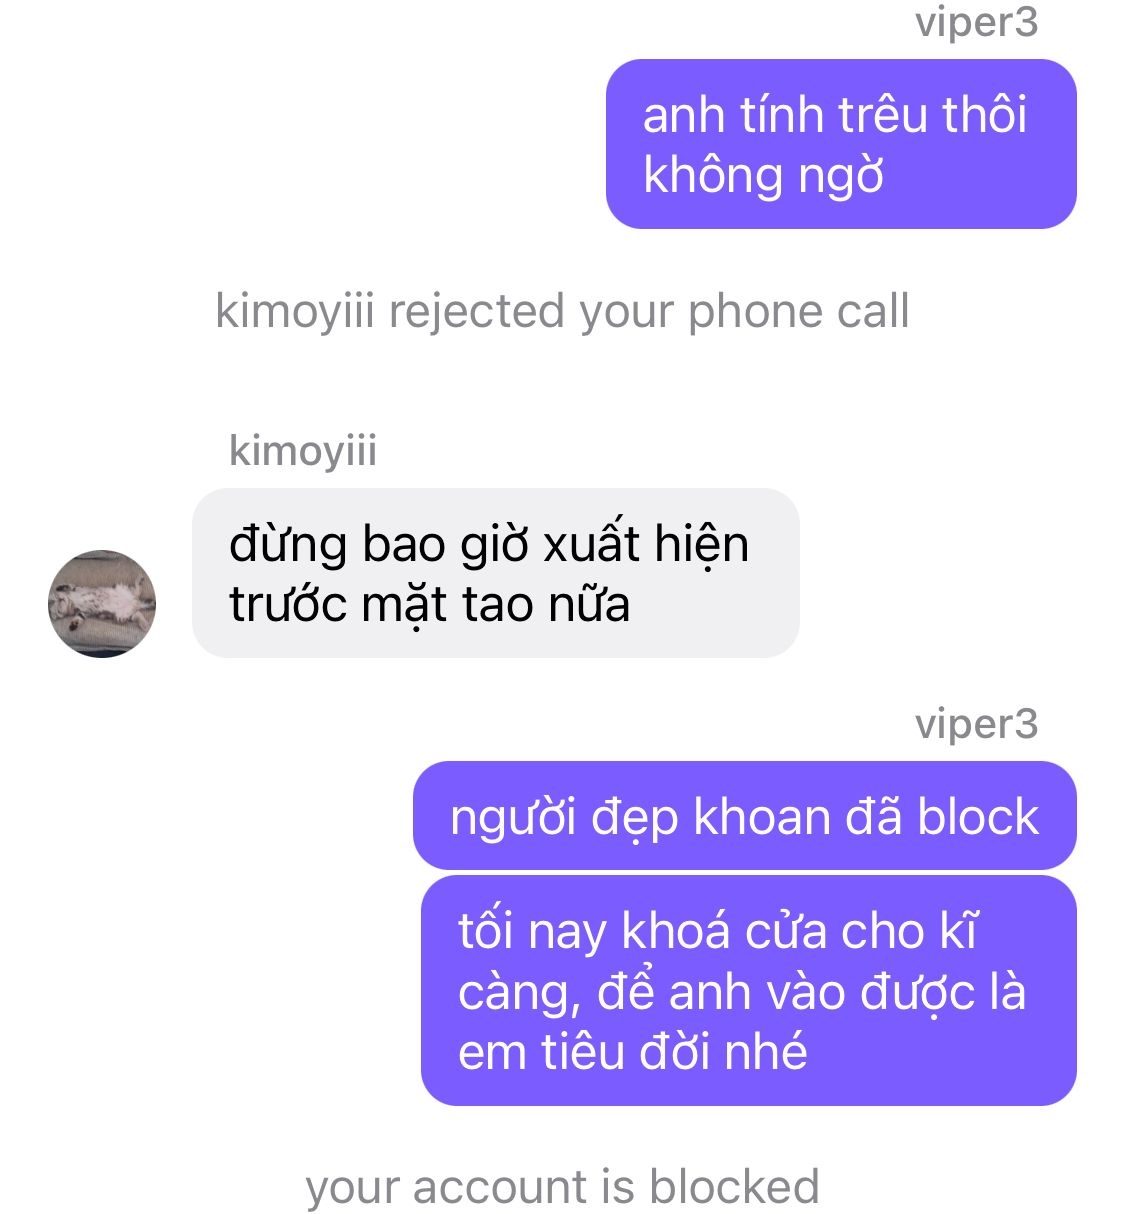Click the 'rejected your phone call' notice
1125x1214 pixels.
click(562, 311)
